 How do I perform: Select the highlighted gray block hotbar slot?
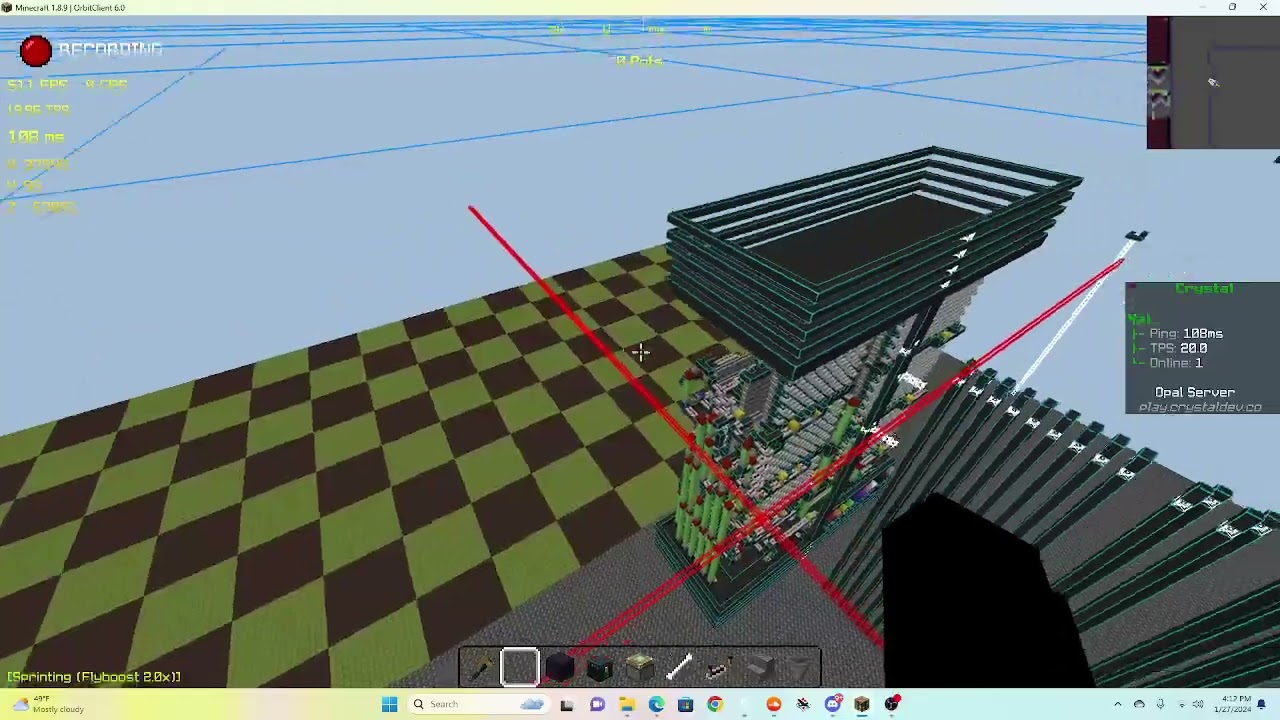pyautogui.click(x=520, y=668)
